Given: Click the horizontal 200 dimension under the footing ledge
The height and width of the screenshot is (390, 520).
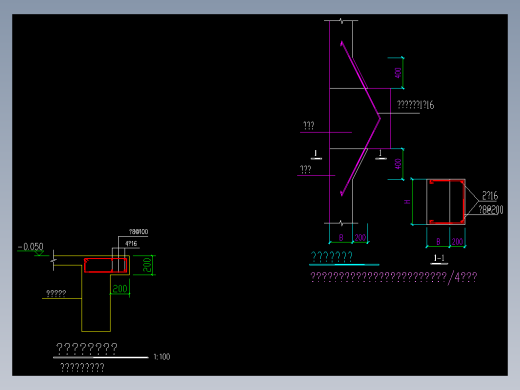Looking at the screenshot, I should point(120,289).
